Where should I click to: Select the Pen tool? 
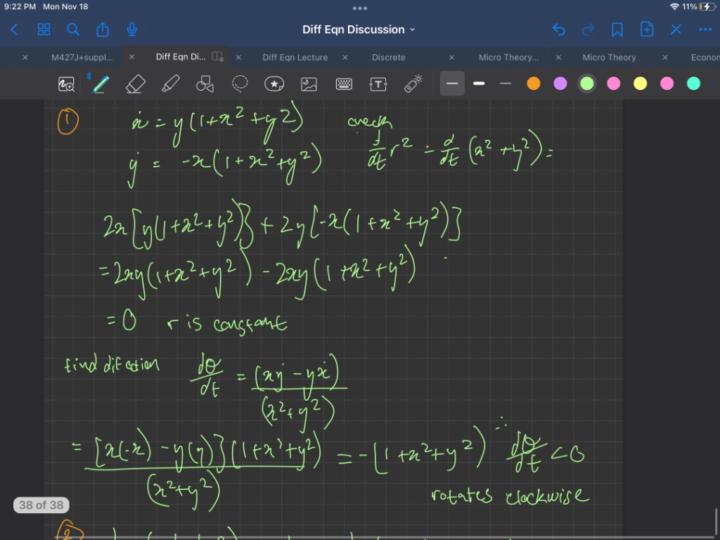(101, 84)
